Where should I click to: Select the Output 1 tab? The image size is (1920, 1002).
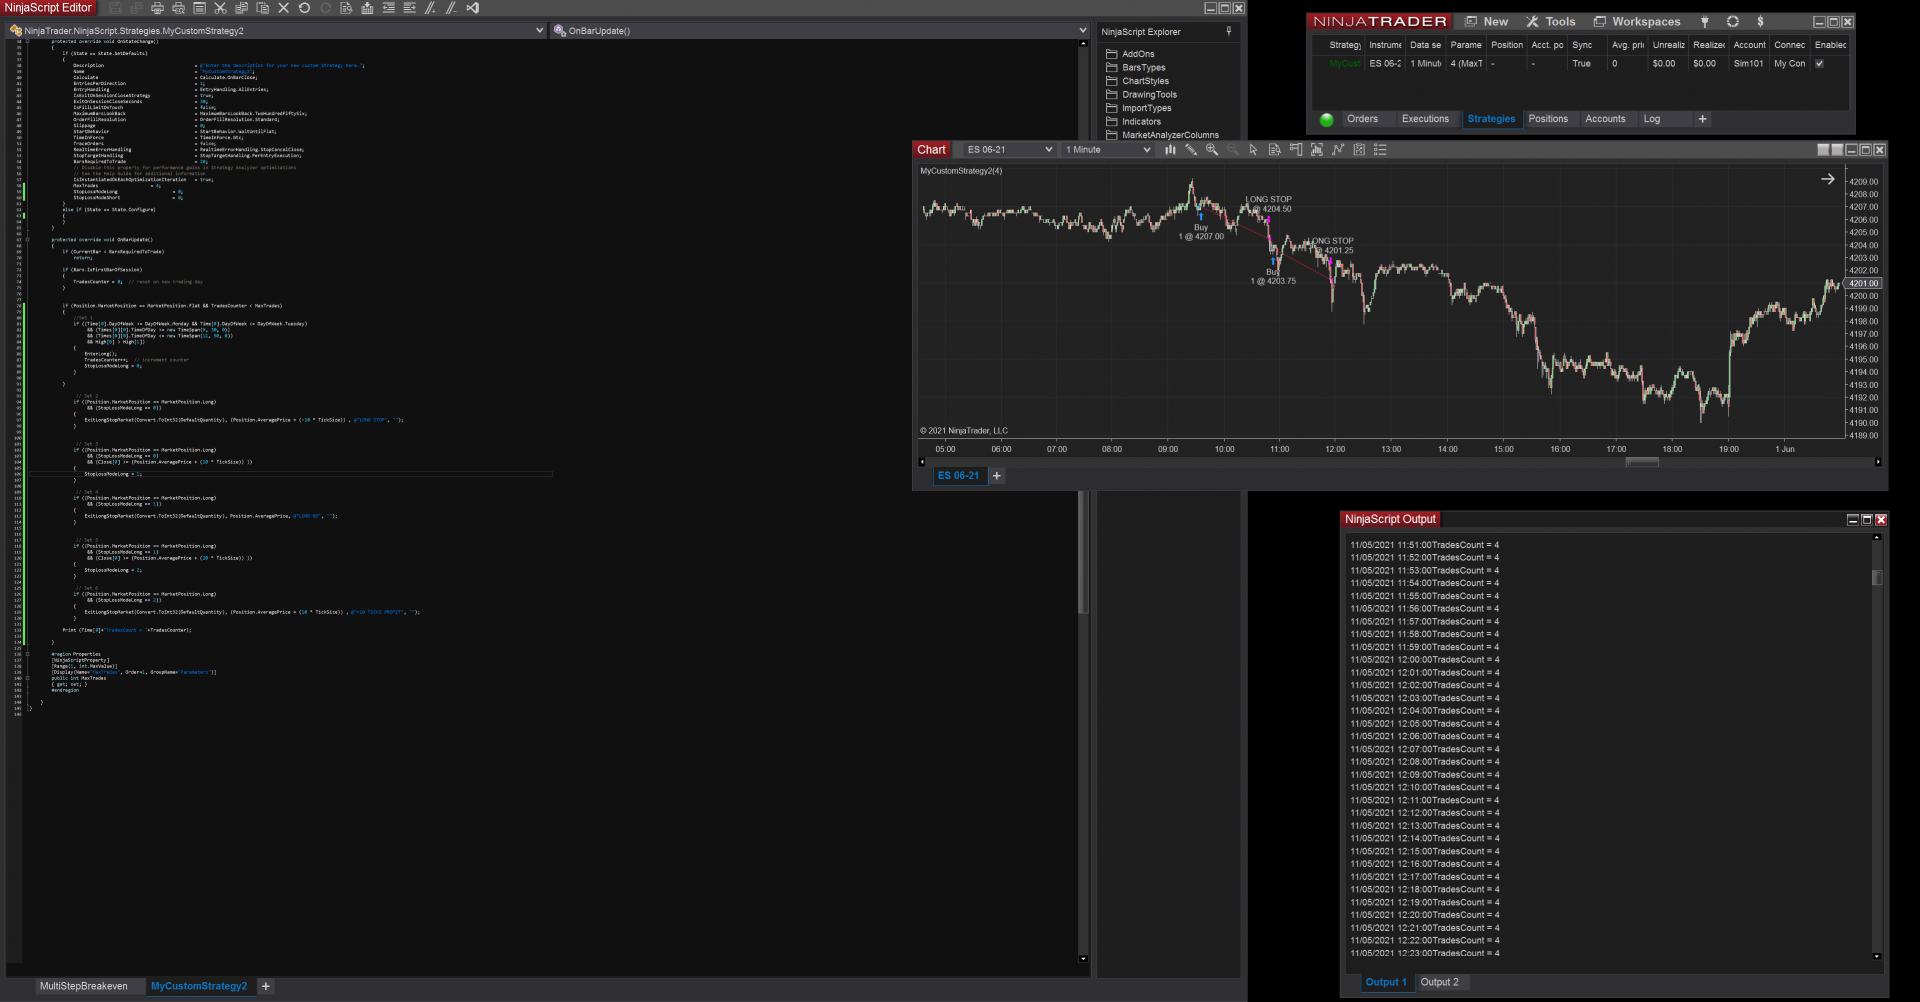tap(1386, 983)
